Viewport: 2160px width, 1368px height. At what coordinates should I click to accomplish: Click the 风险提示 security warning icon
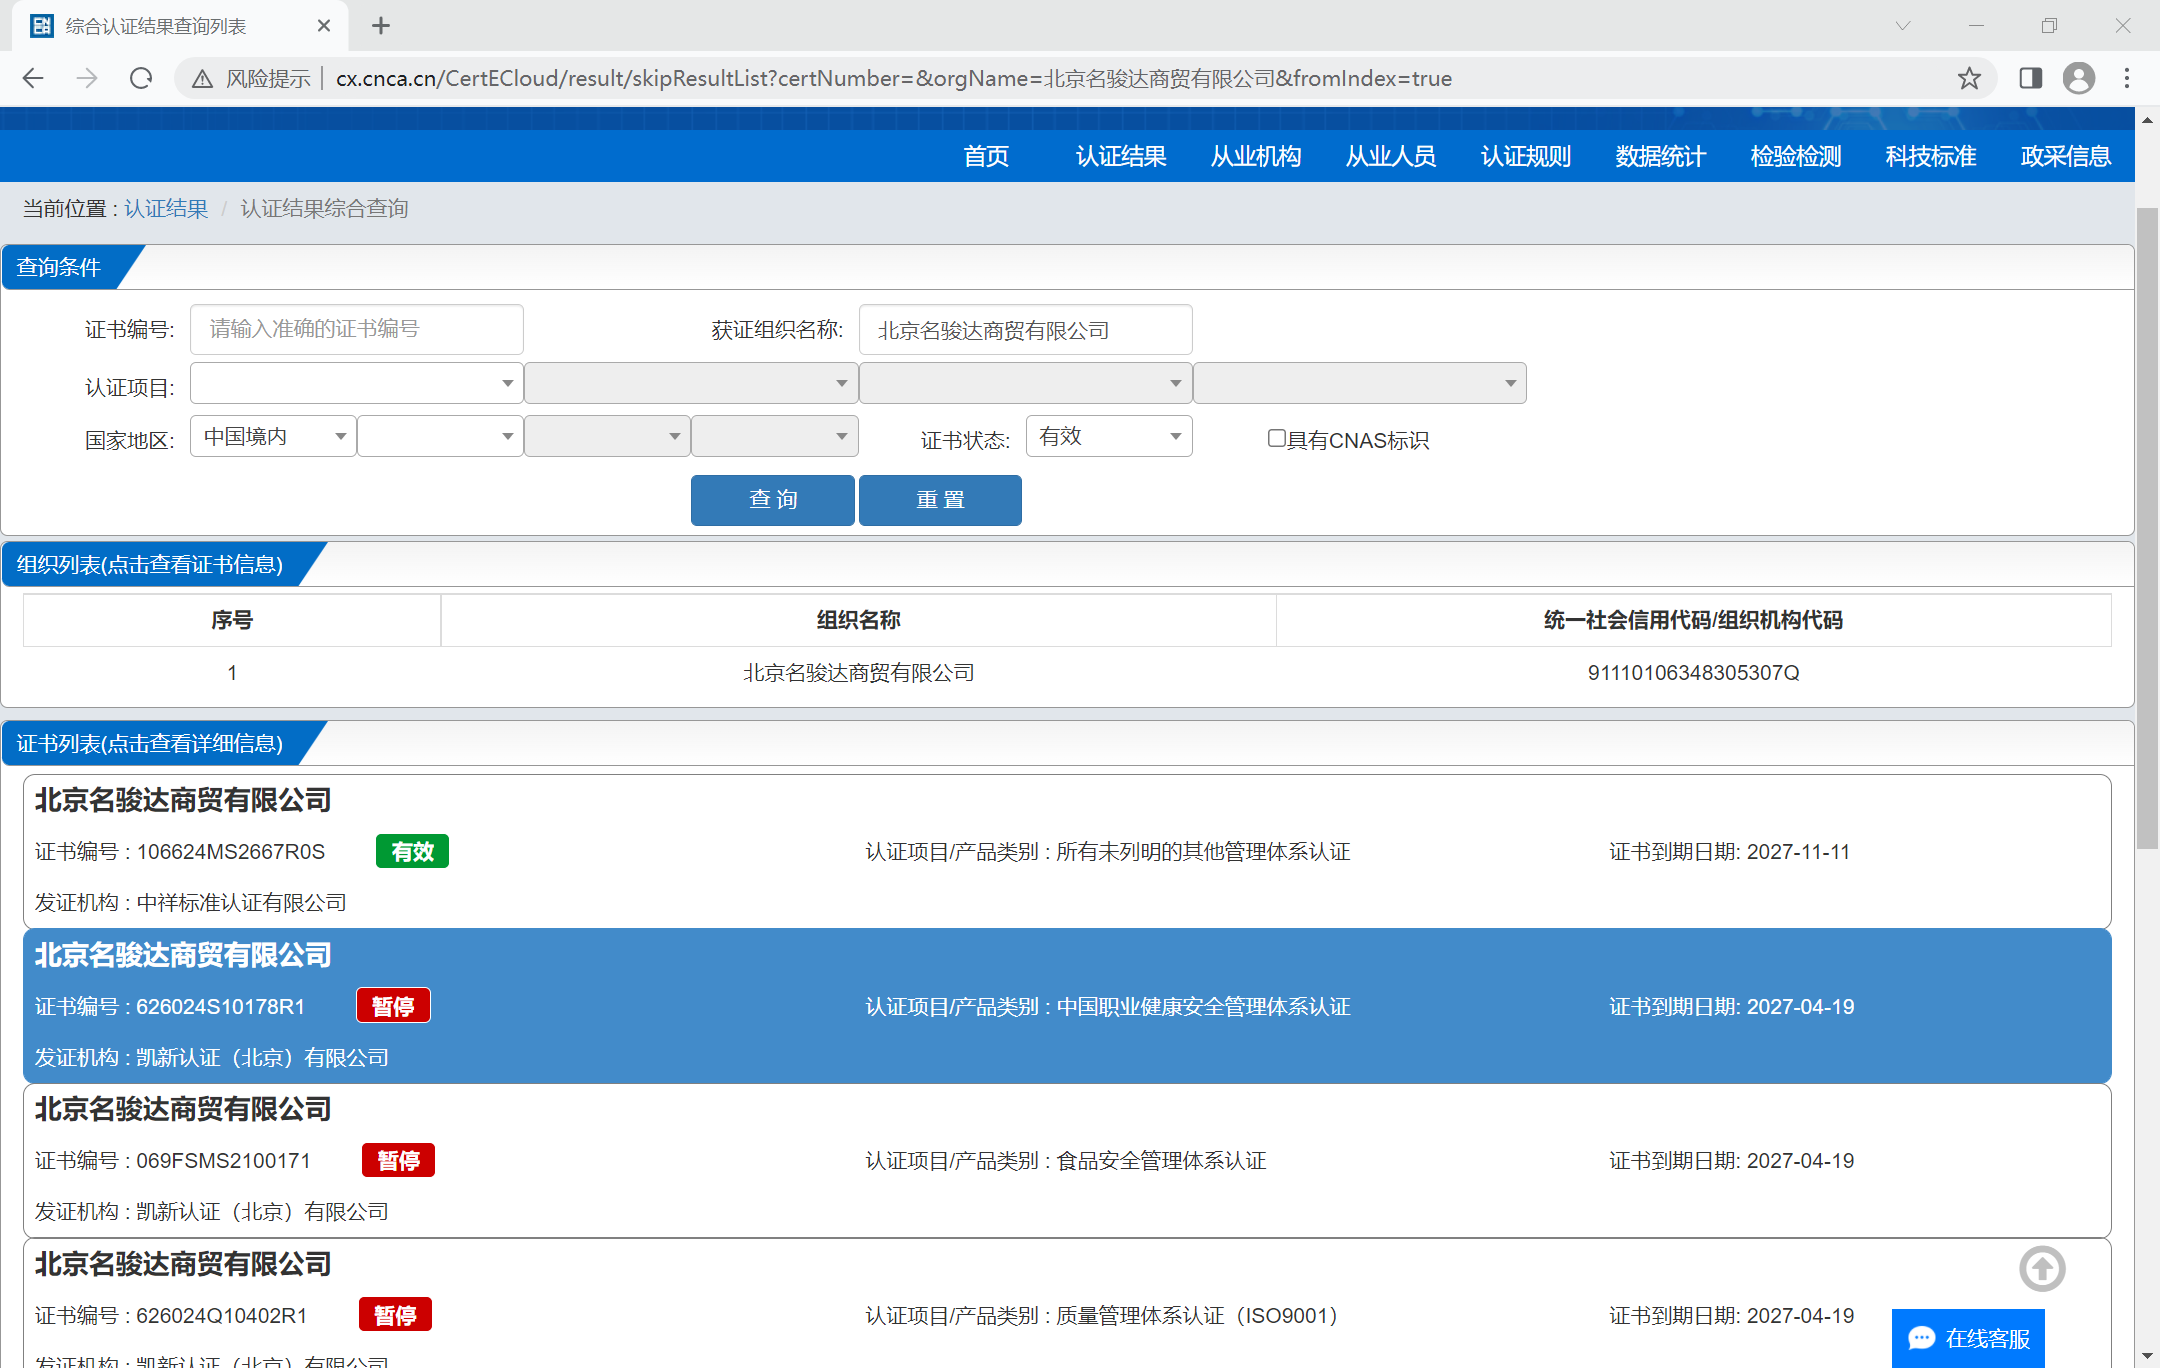[x=202, y=78]
